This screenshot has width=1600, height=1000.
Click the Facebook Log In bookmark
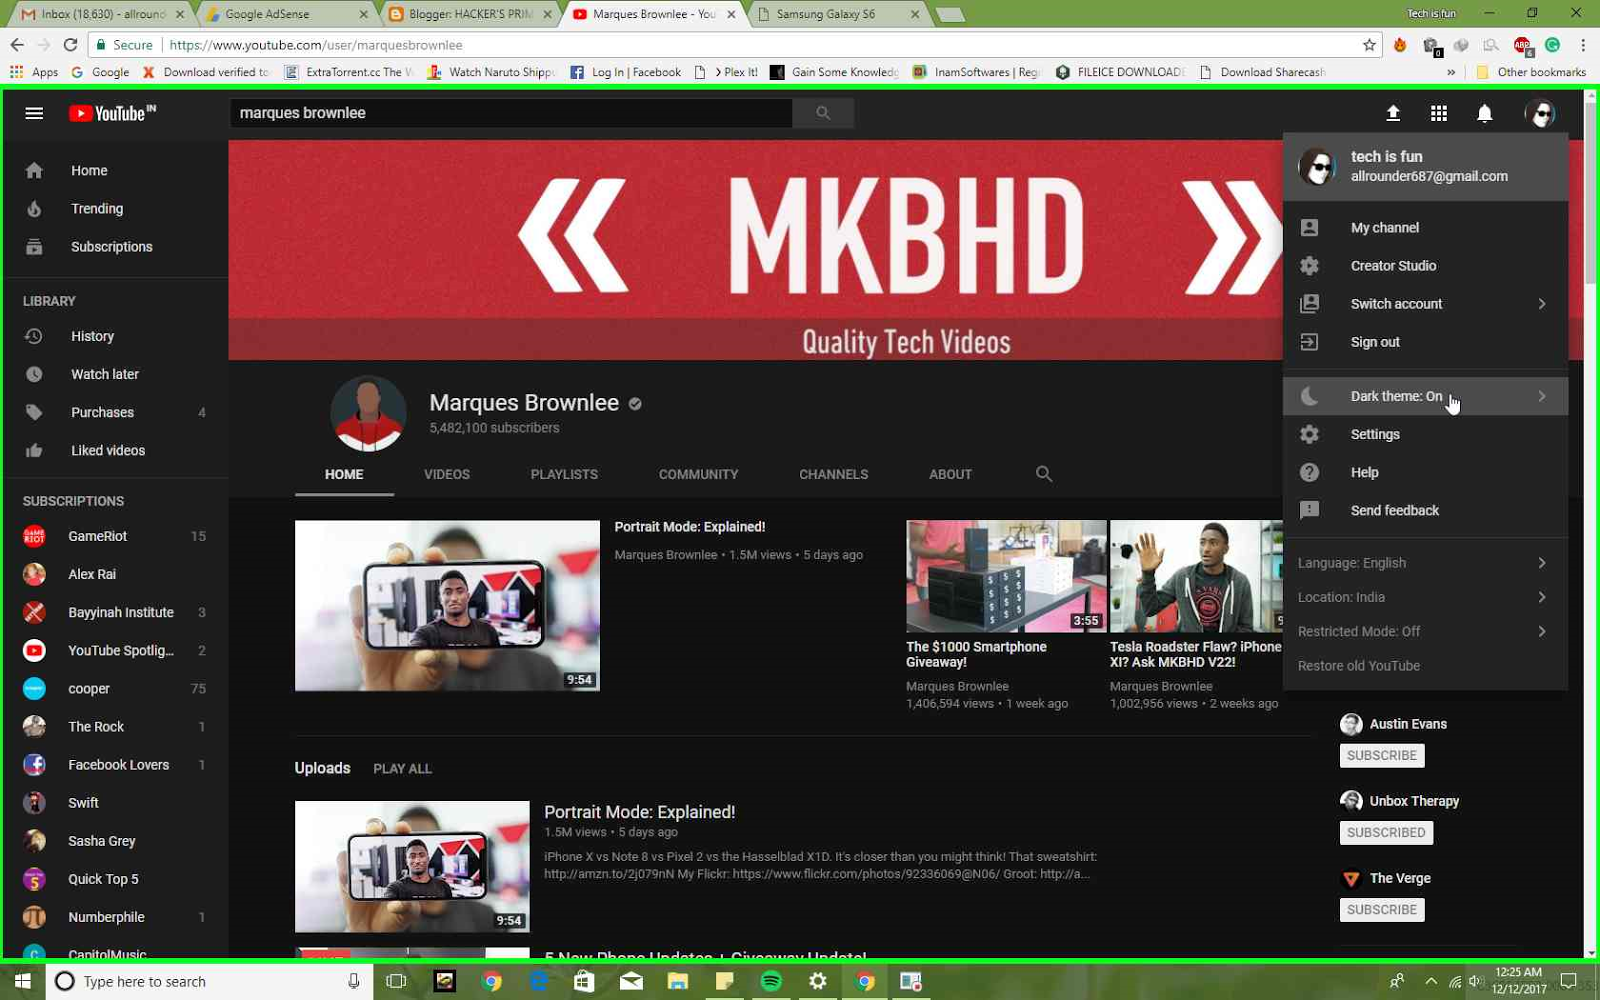tap(626, 72)
